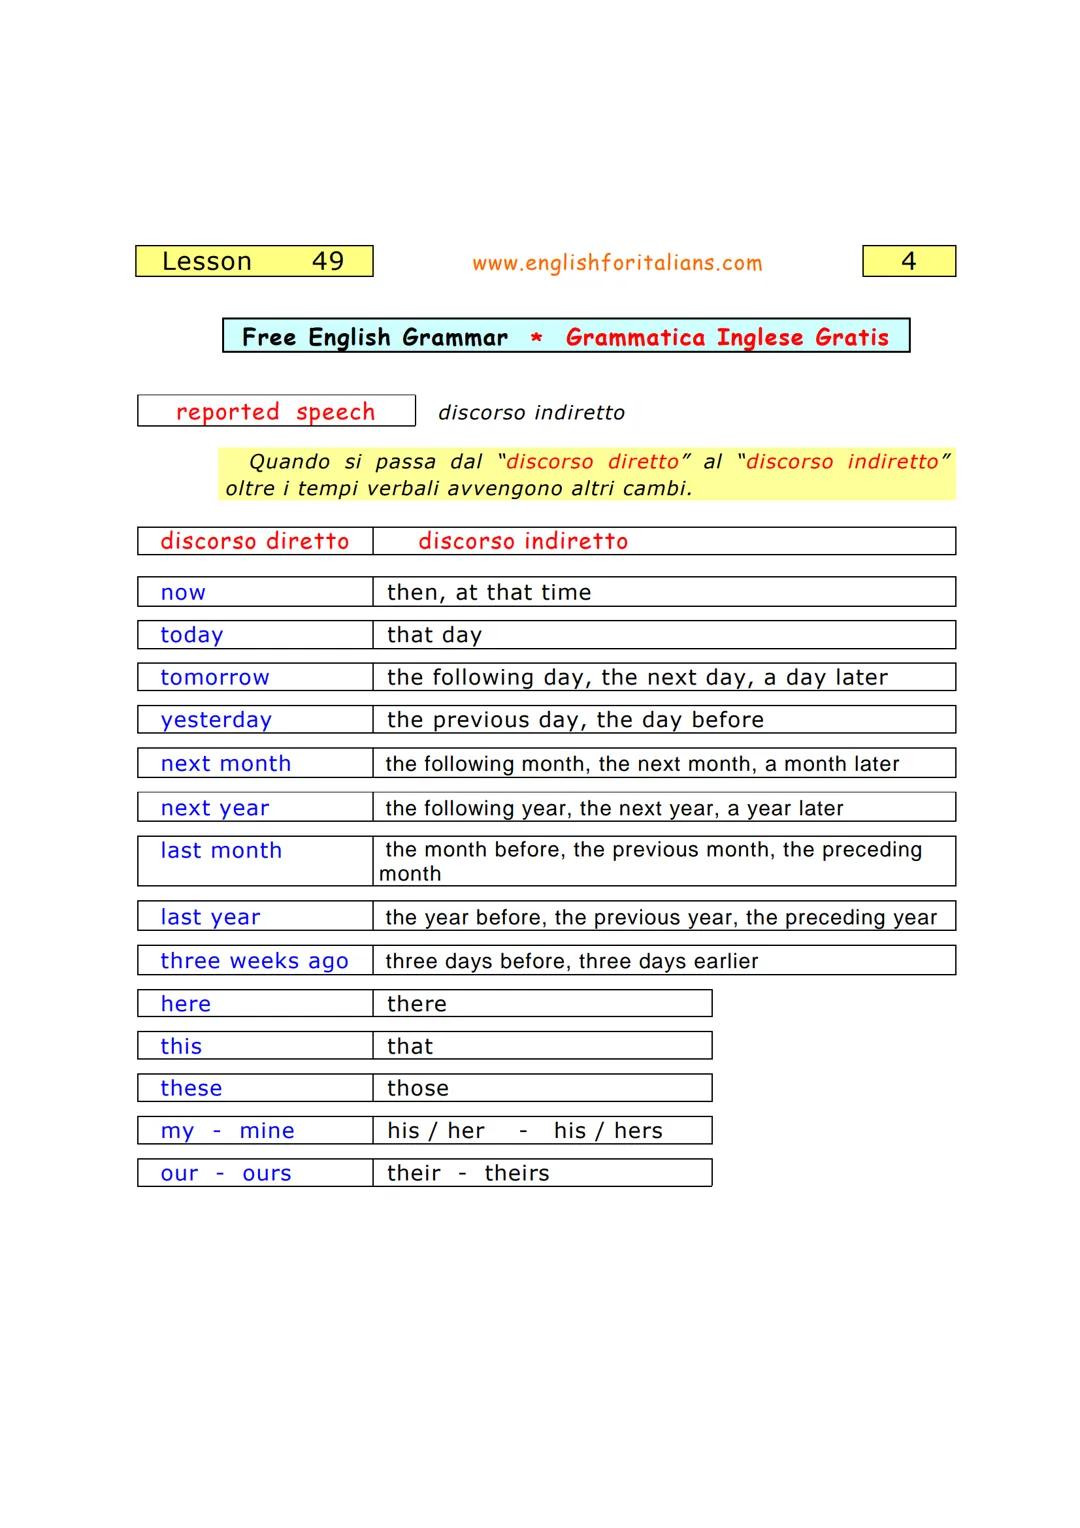The height and width of the screenshot is (1528, 1080).
Task: Select the tomorrow table cell
Action: click(x=213, y=677)
